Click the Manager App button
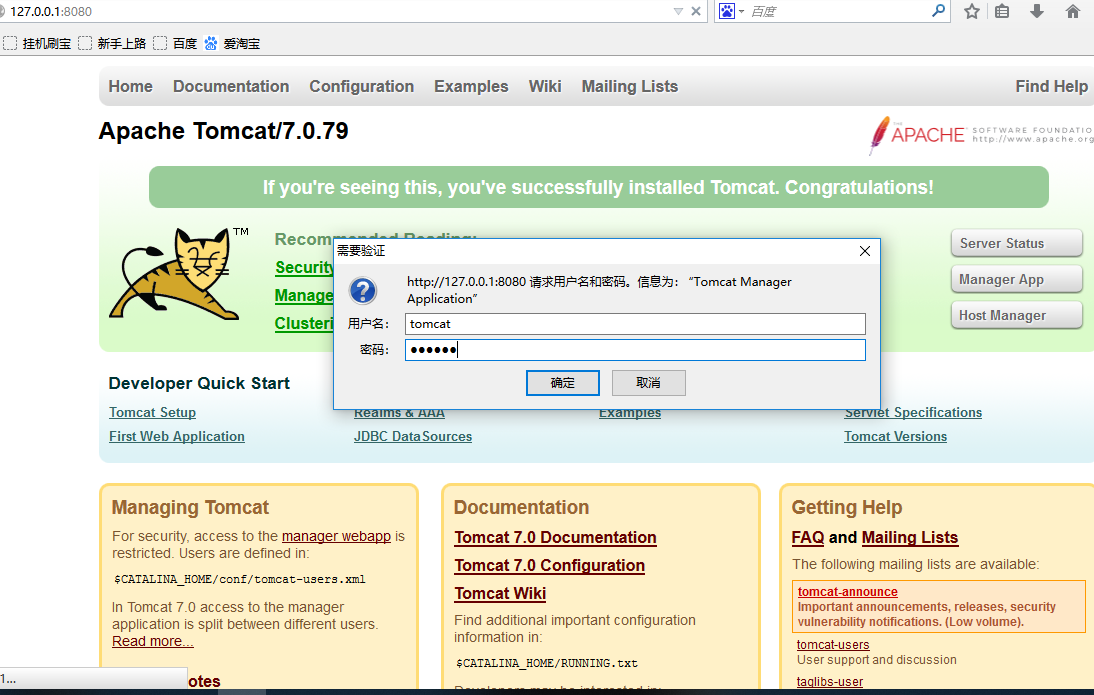This screenshot has width=1094, height=695. click(x=1017, y=280)
